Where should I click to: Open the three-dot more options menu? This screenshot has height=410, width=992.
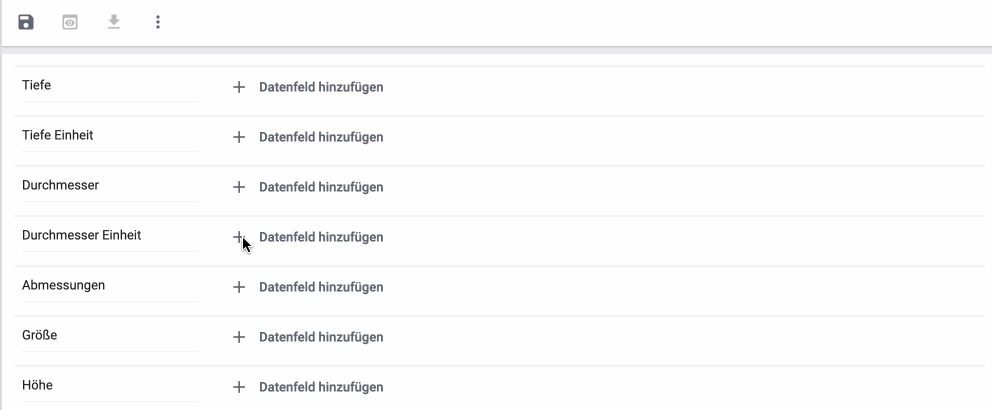point(158,22)
